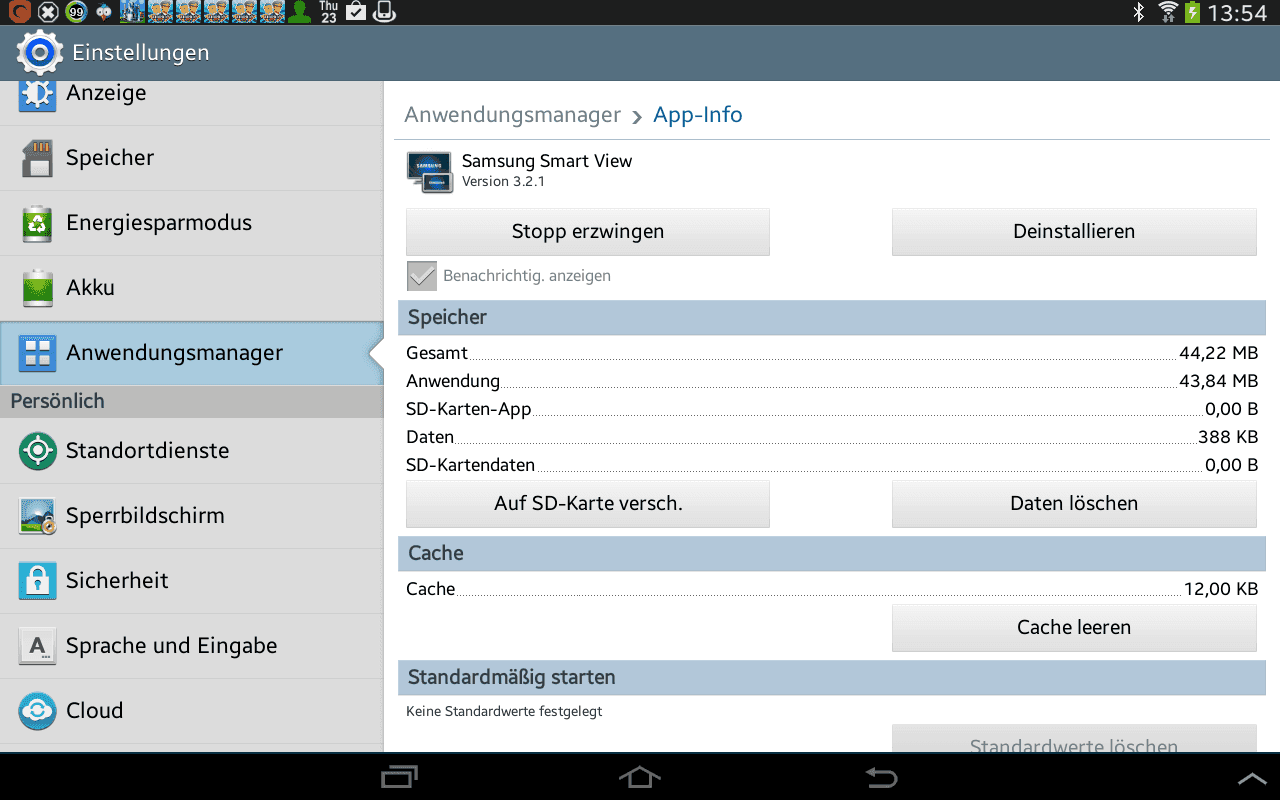
Task: Tap Keine Standardwerte festgelegt text
Action: click(x=504, y=712)
